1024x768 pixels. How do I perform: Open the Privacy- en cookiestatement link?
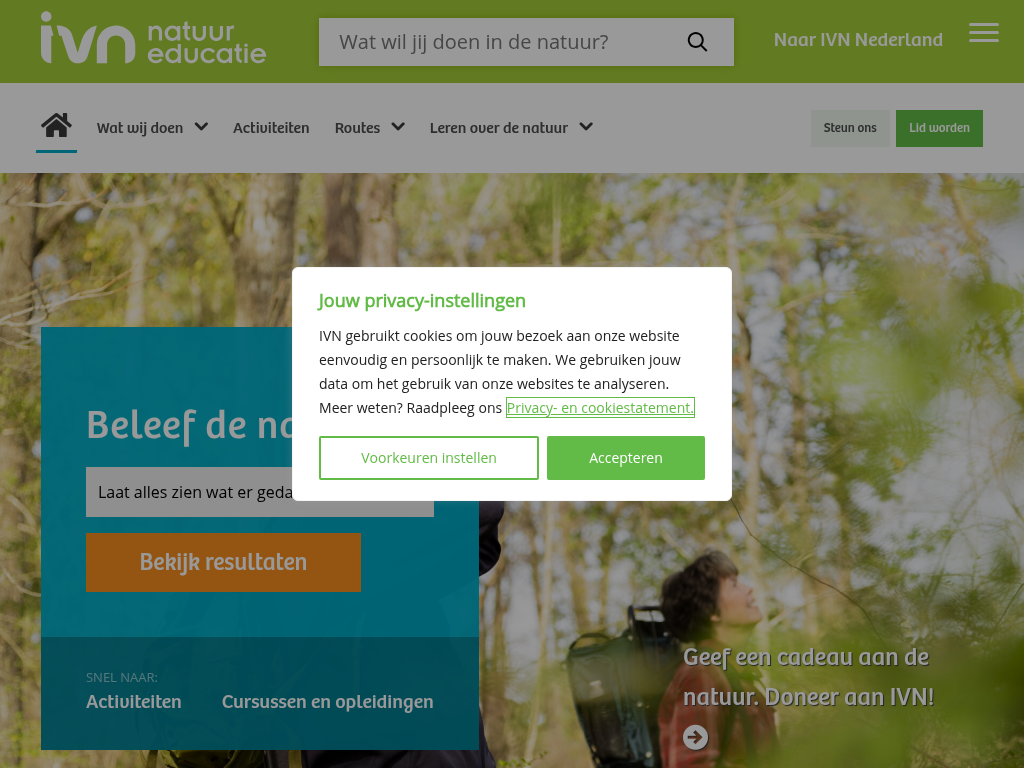click(600, 408)
